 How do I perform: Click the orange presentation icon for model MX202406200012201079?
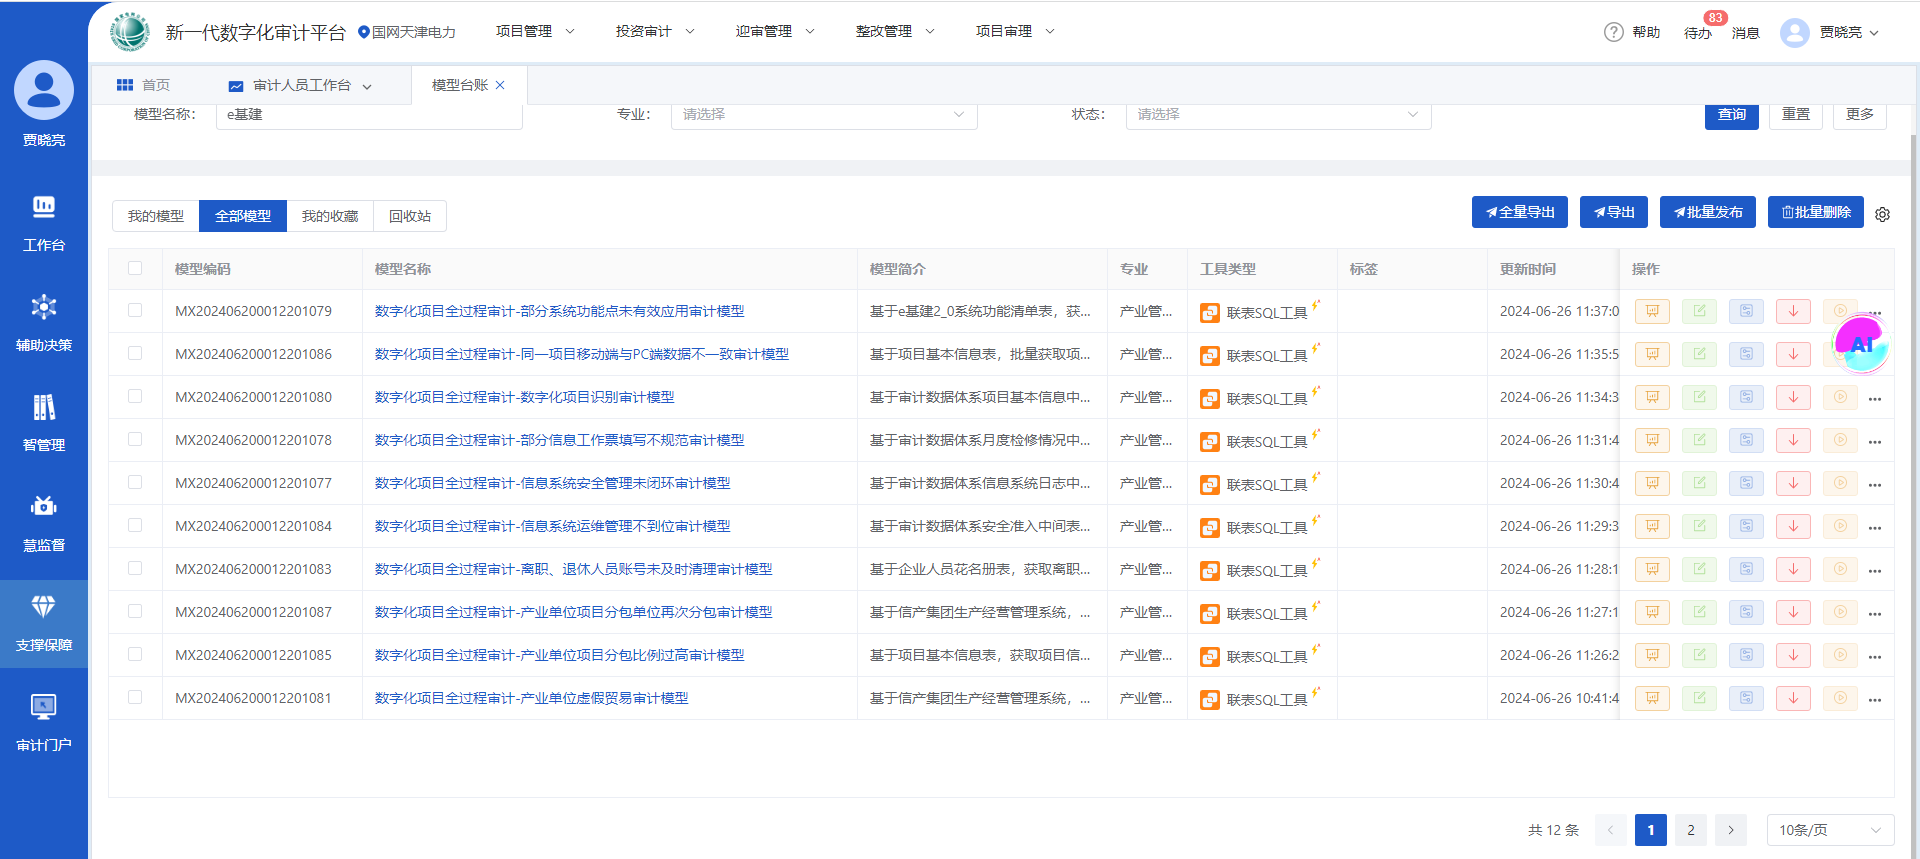coord(1652,311)
